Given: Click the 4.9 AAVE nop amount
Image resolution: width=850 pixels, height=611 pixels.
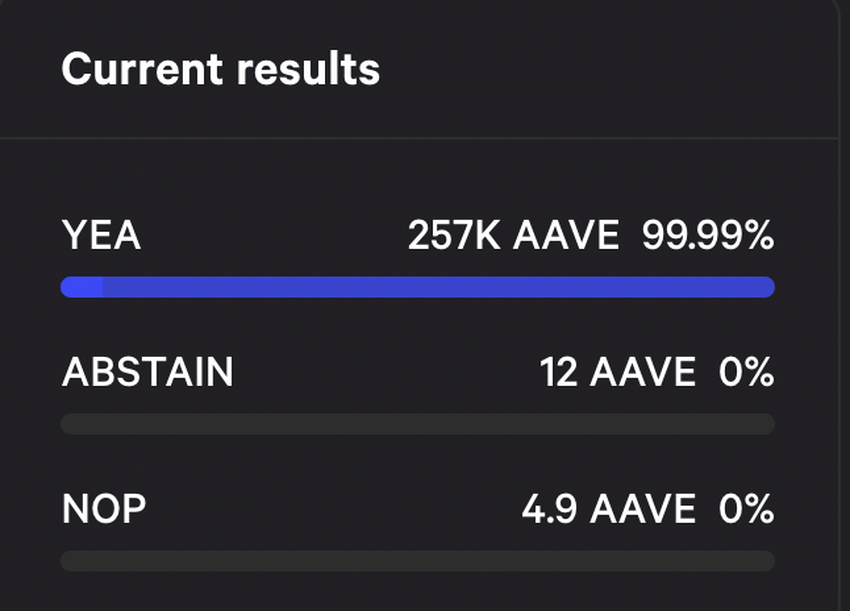Looking at the screenshot, I should coord(610,507).
